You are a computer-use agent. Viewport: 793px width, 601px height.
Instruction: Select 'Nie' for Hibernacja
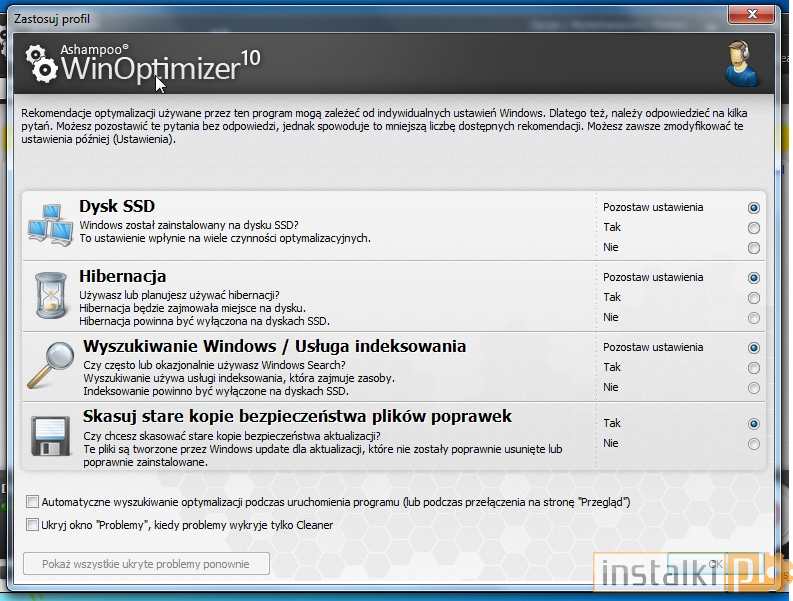coord(754,318)
